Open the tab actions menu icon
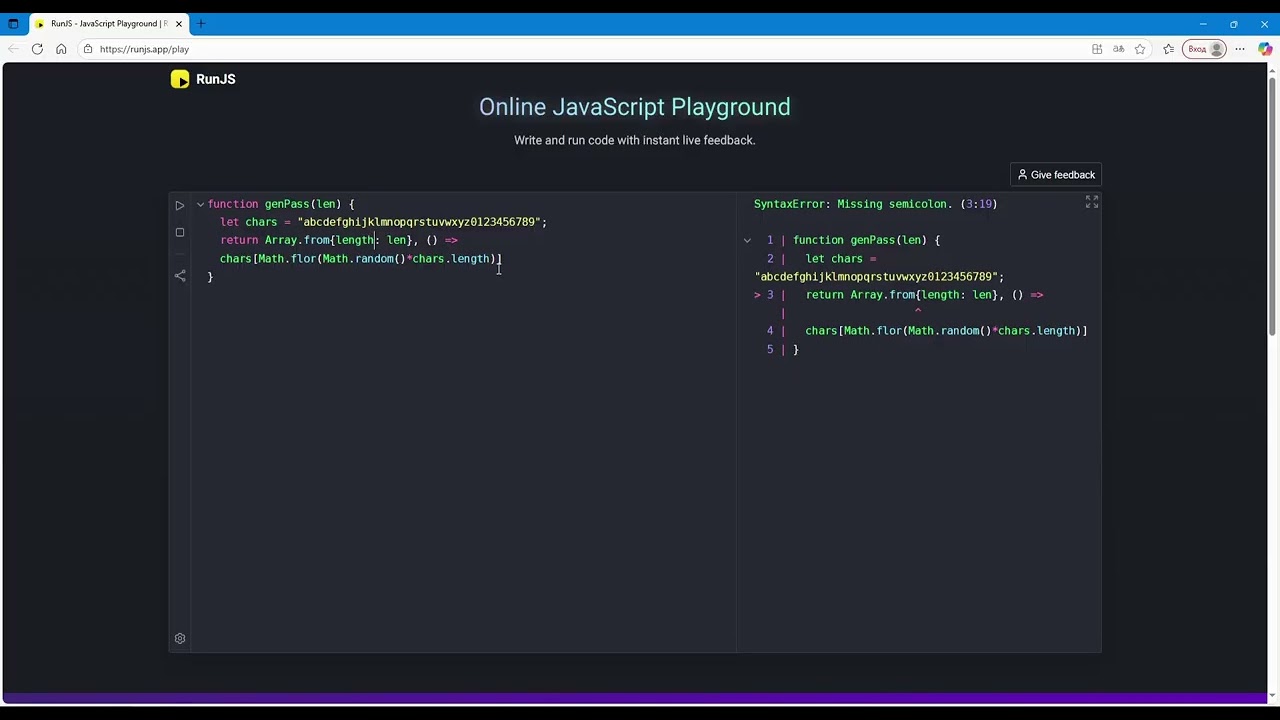This screenshot has height=720, width=1280. click(13, 23)
